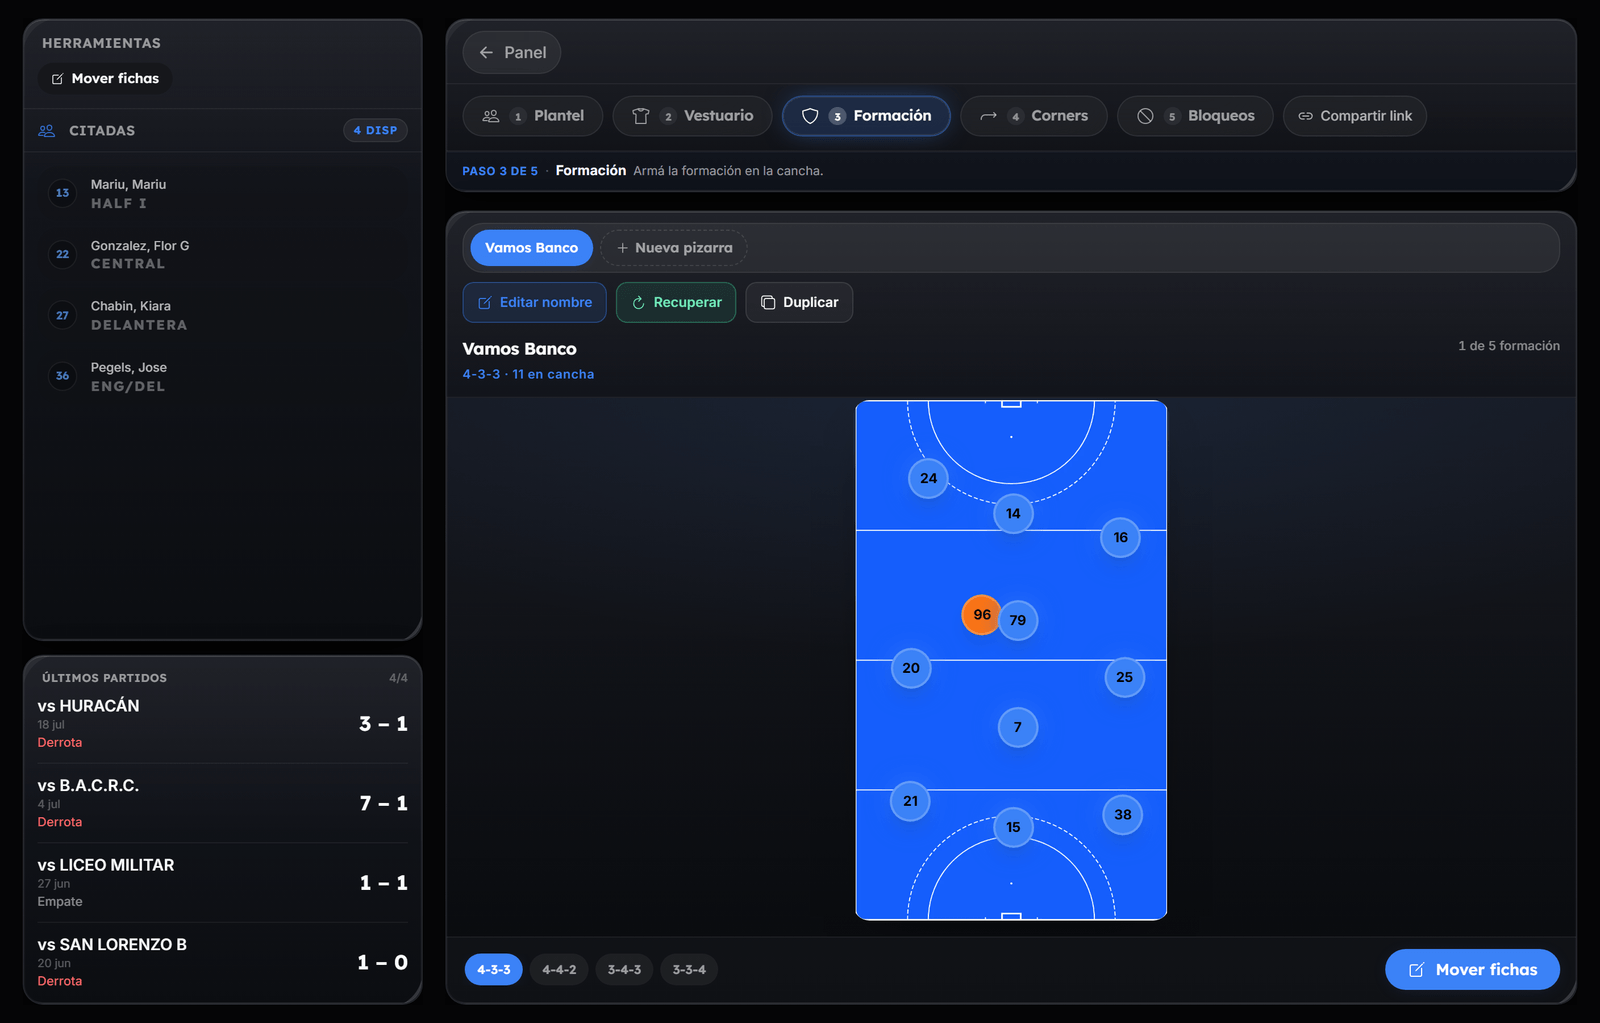Click the pencil icon in Editar nombre
The width and height of the screenshot is (1600, 1023).
coord(485,303)
